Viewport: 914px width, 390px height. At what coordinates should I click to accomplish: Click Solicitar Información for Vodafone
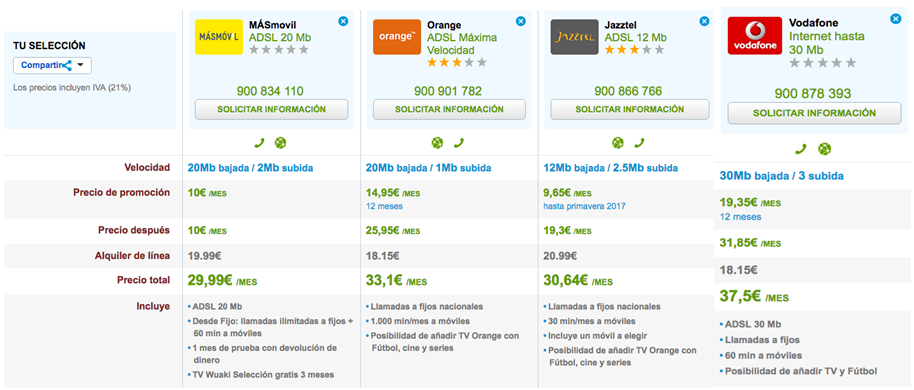coord(814,113)
